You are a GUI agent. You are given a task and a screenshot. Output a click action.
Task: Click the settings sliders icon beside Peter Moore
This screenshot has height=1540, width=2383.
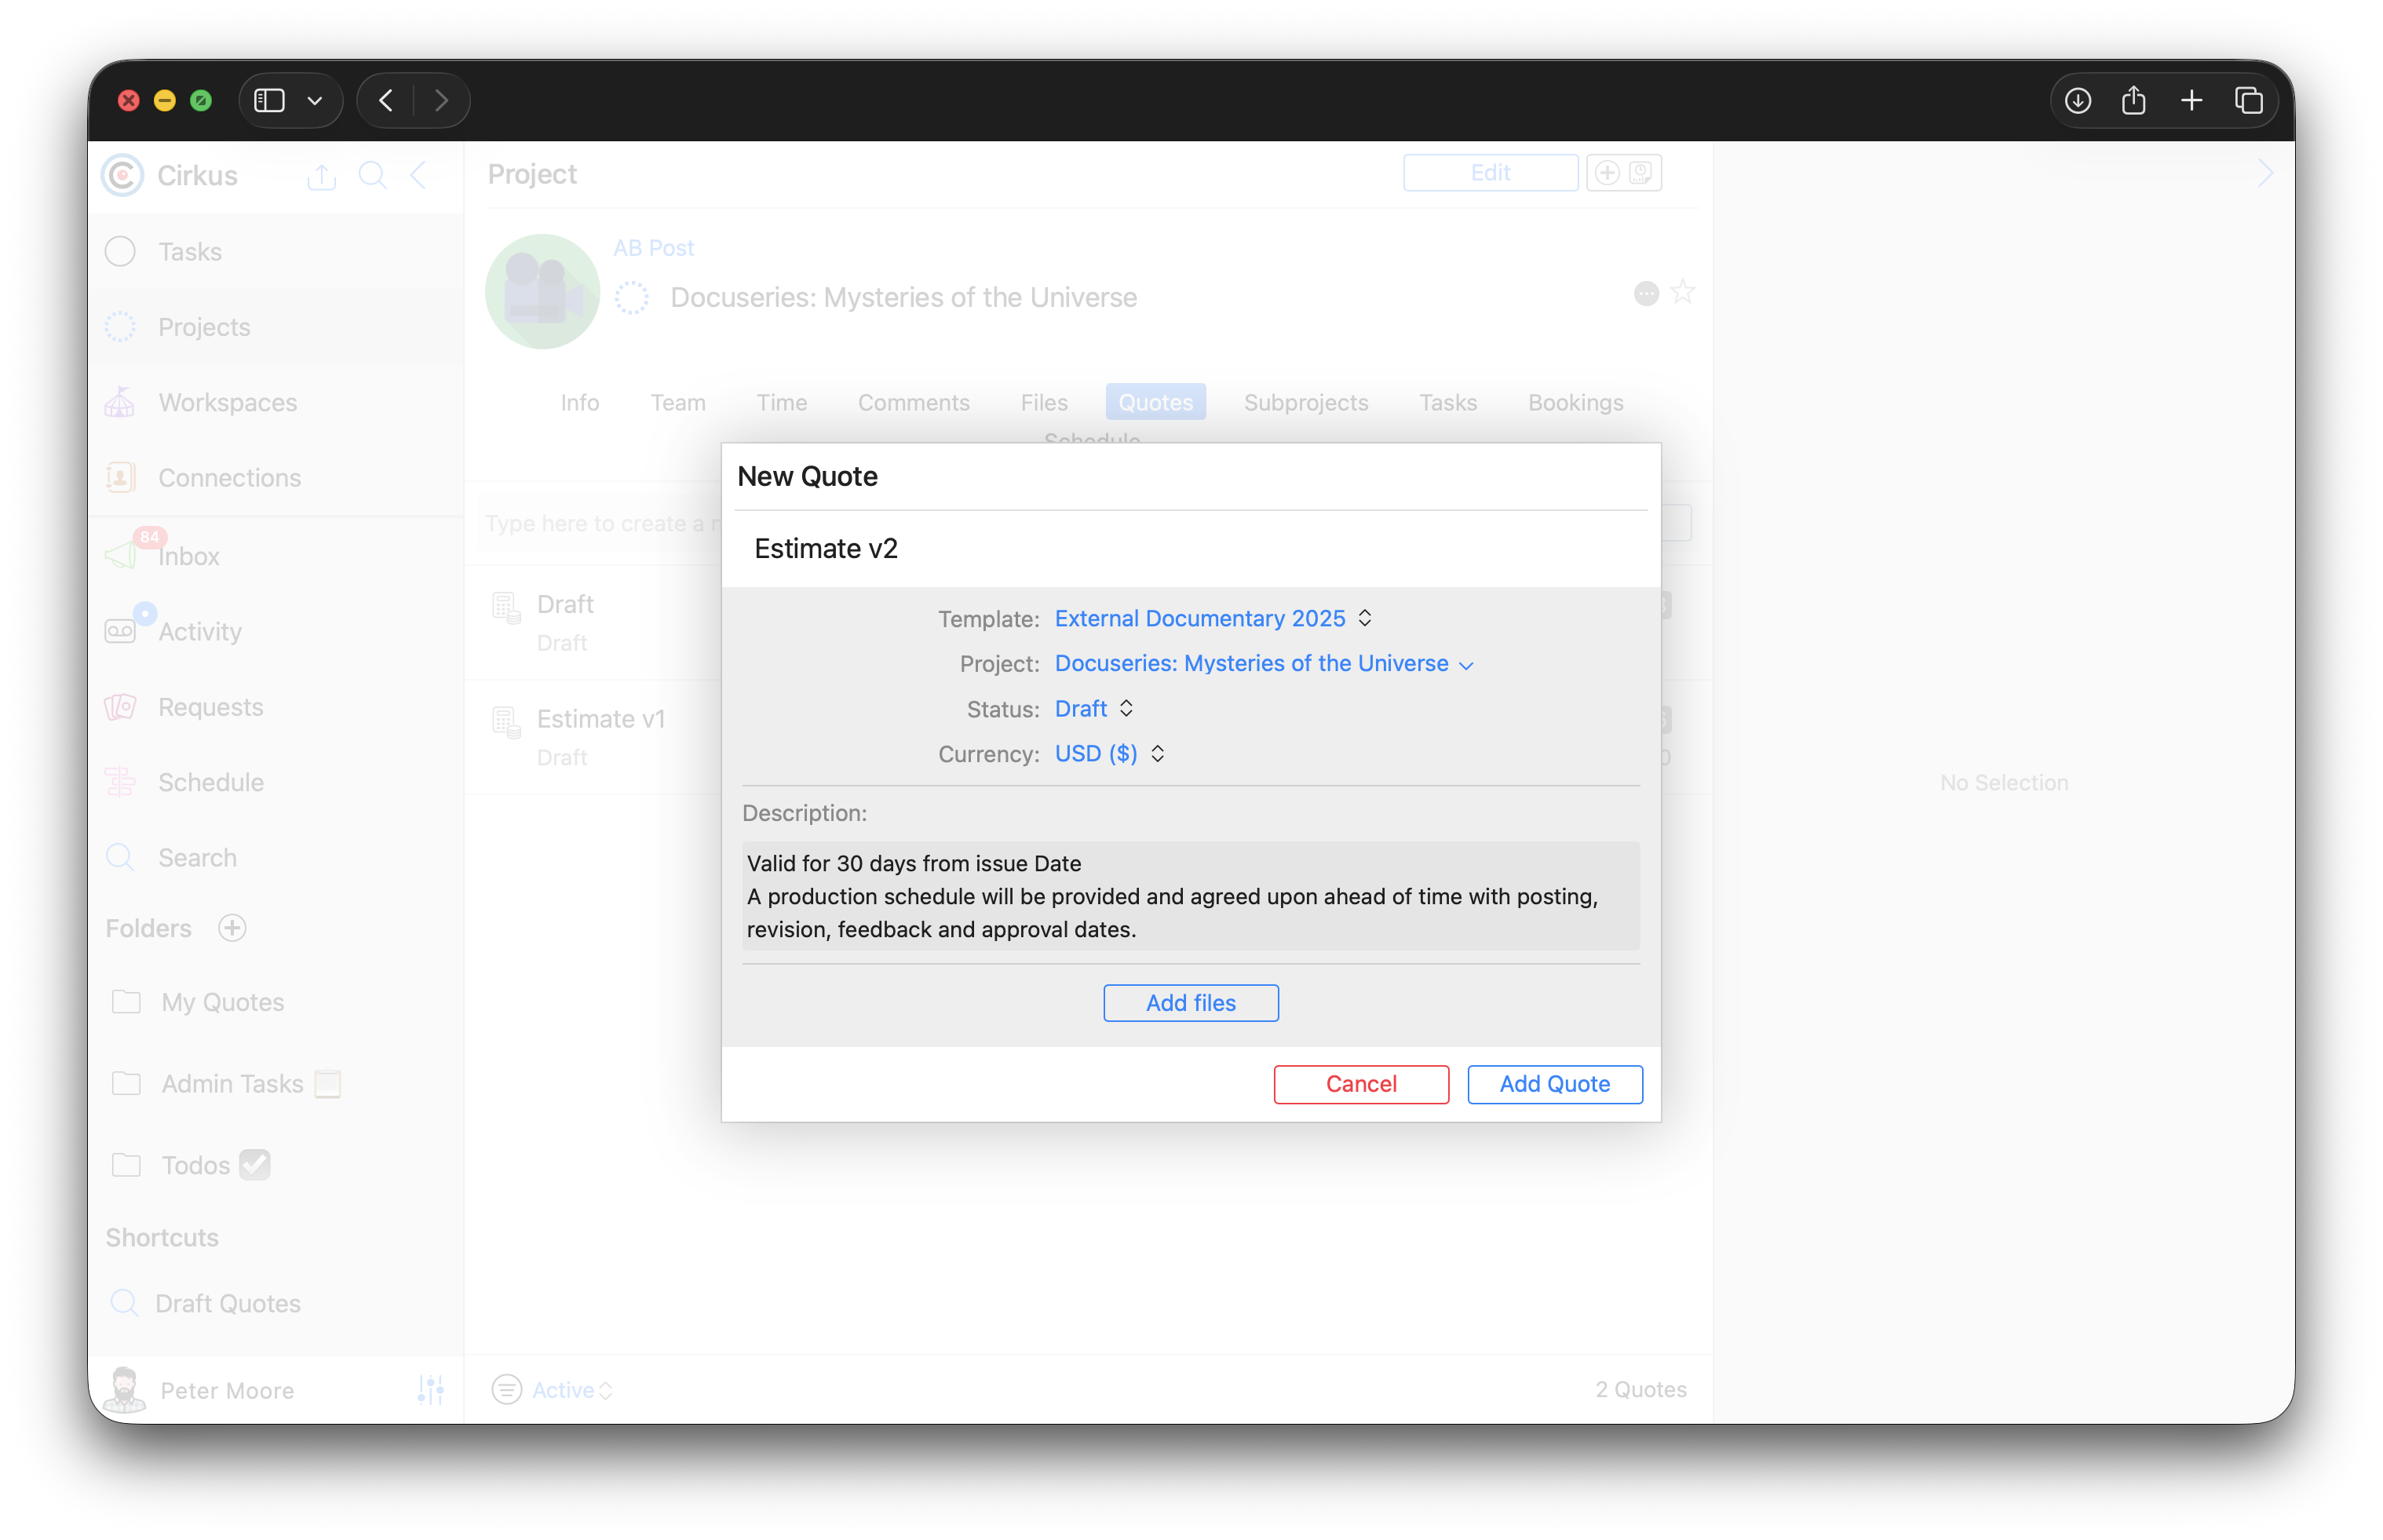430,1389
